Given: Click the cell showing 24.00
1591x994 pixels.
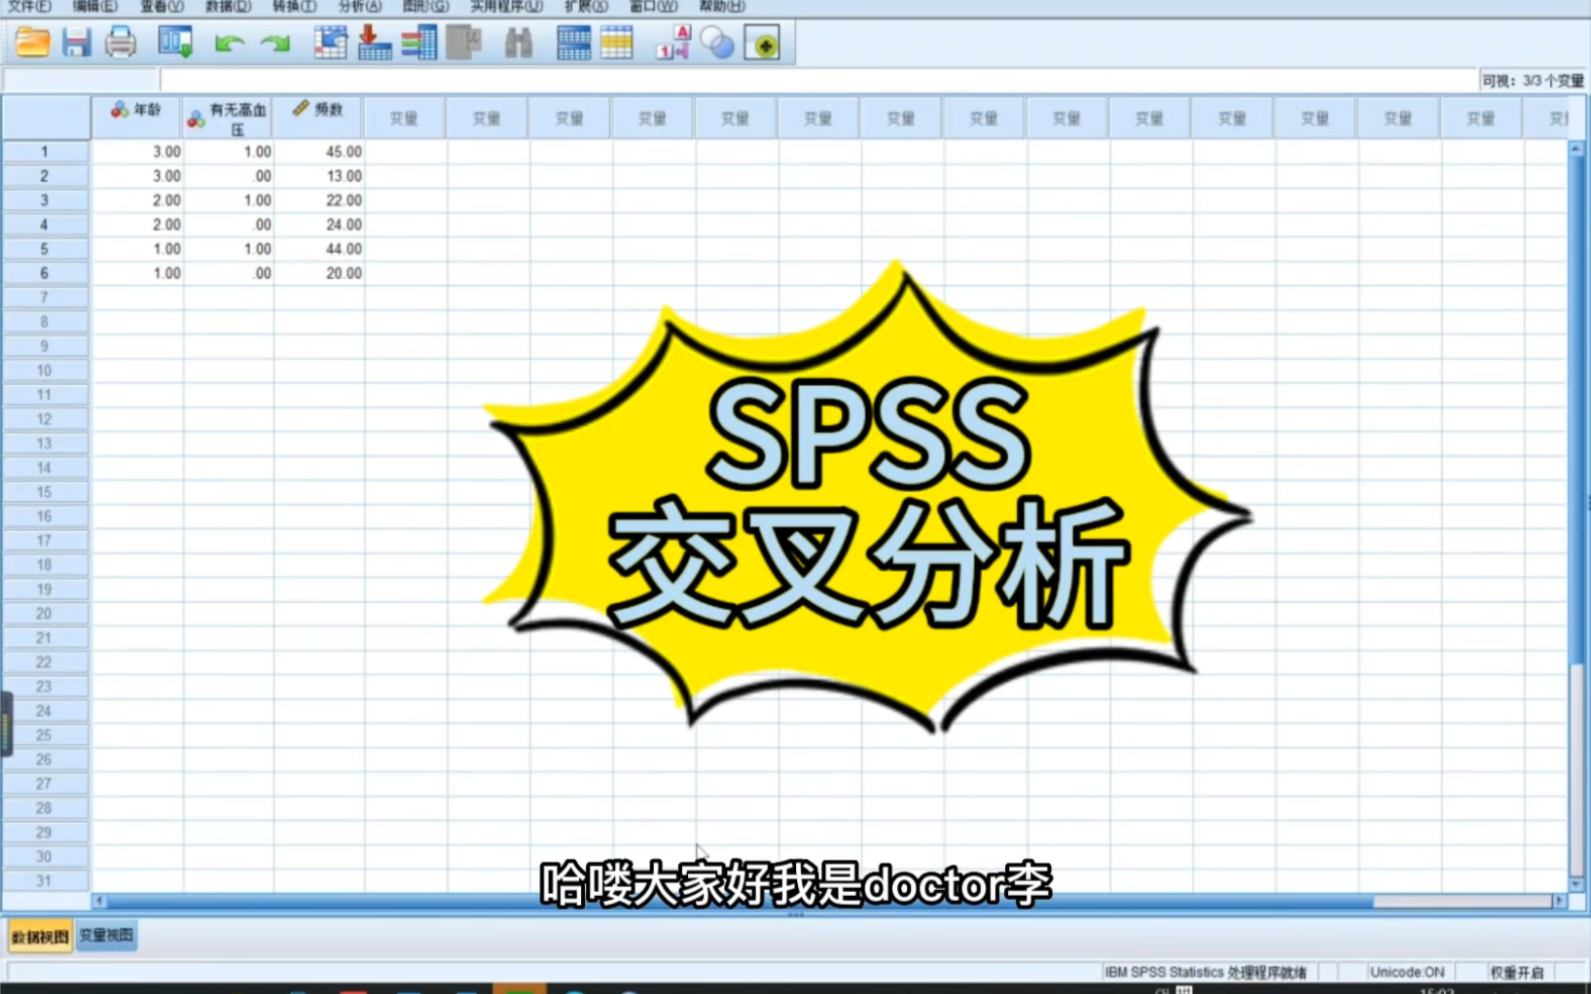Looking at the screenshot, I should click(x=319, y=225).
